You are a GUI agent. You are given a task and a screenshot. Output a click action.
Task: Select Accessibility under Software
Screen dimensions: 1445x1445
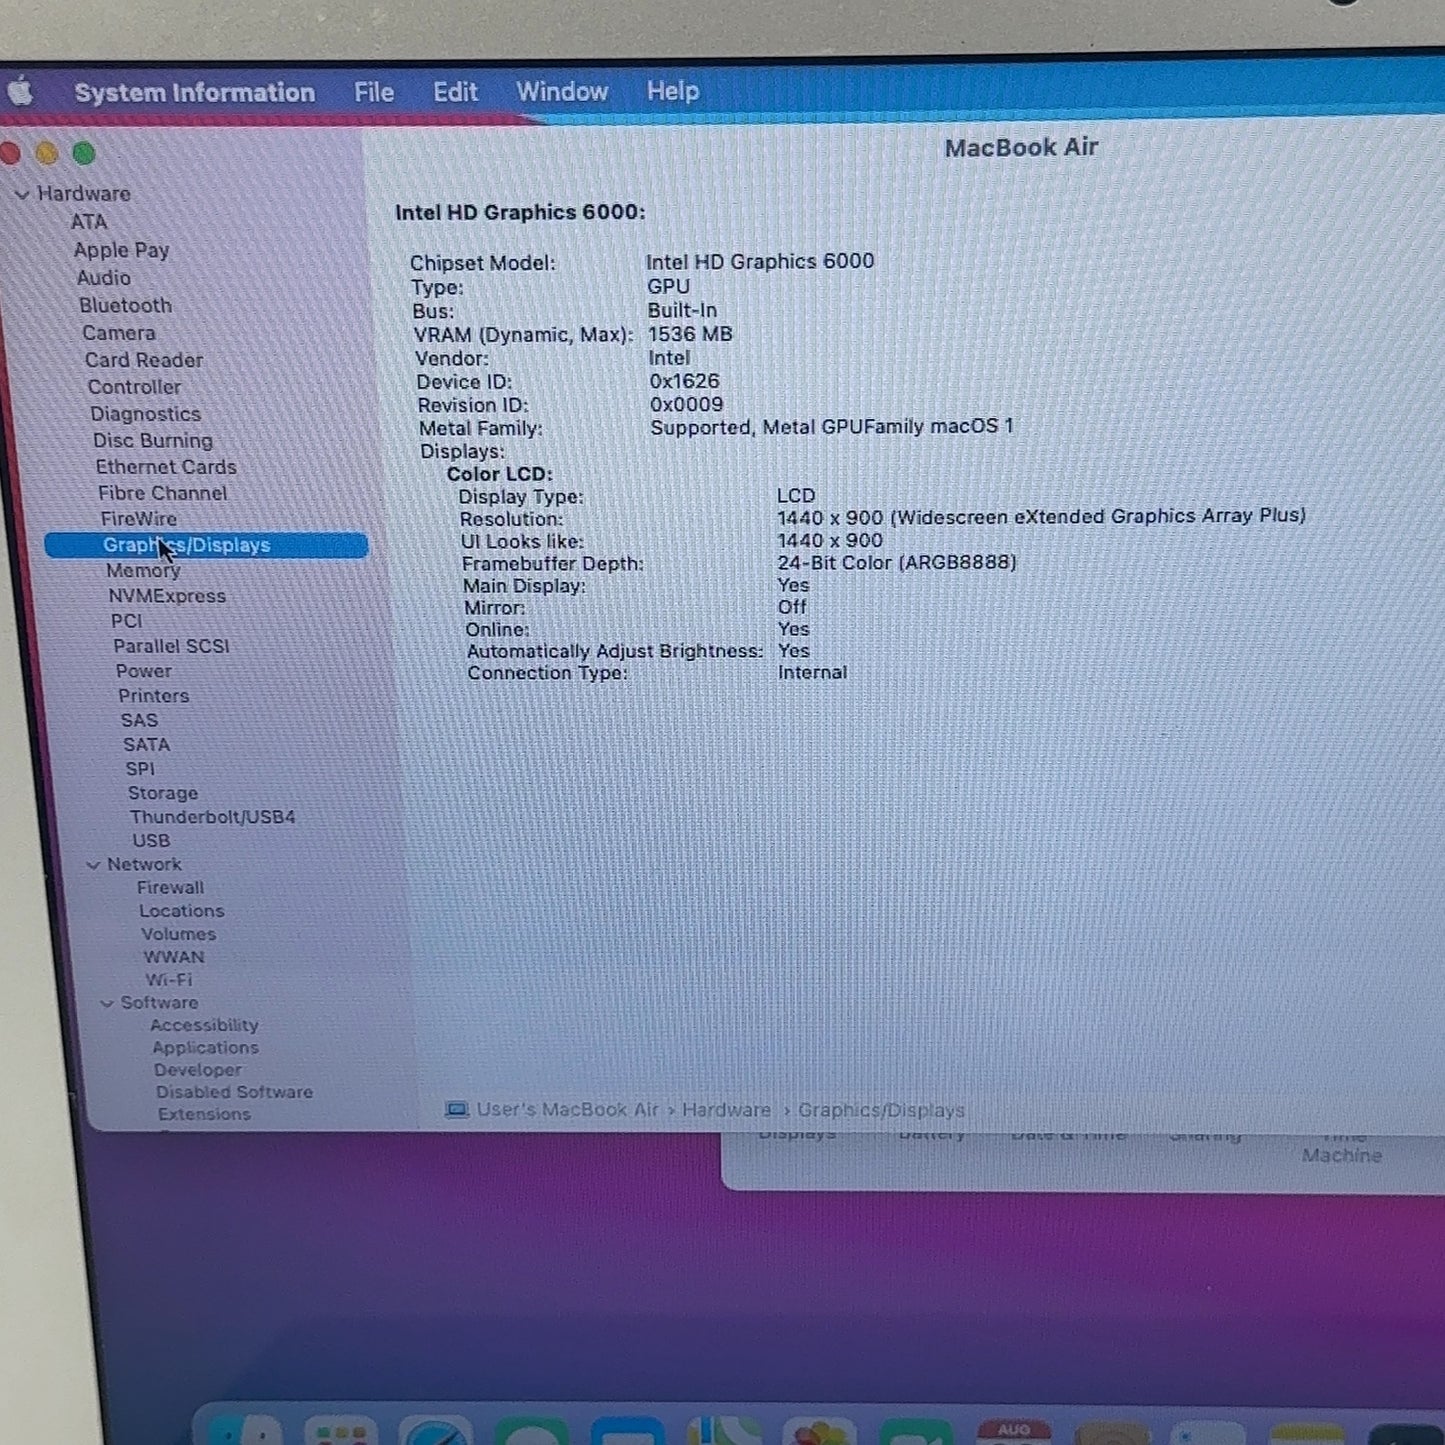coord(205,1025)
